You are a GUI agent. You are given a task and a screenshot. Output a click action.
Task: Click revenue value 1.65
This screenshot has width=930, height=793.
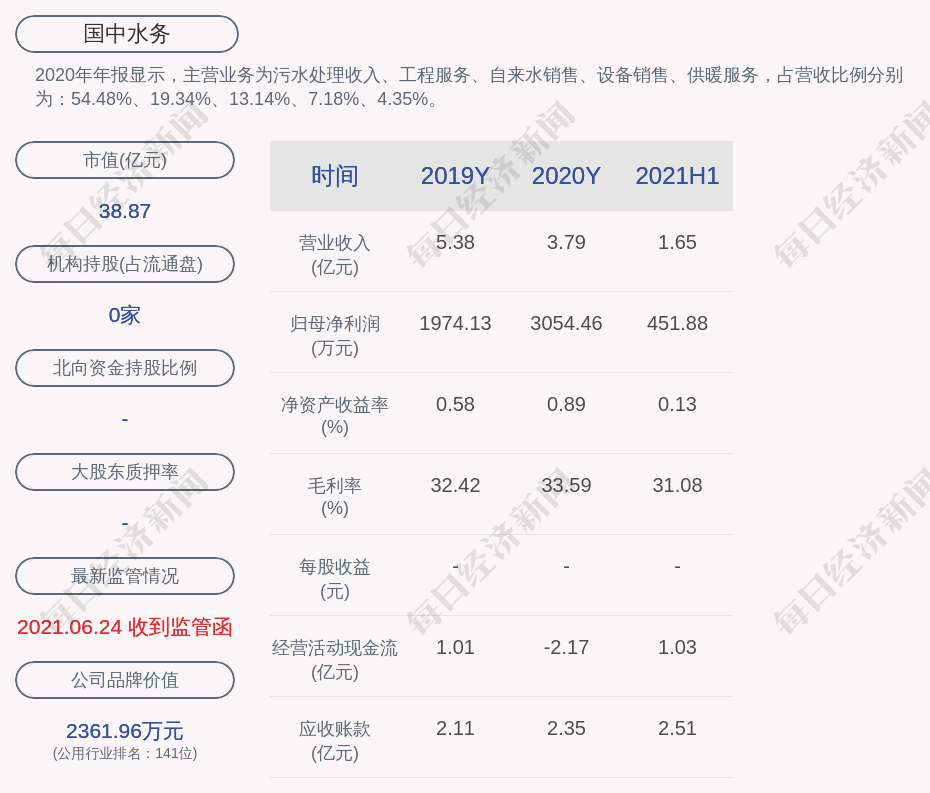click(677, 243)
